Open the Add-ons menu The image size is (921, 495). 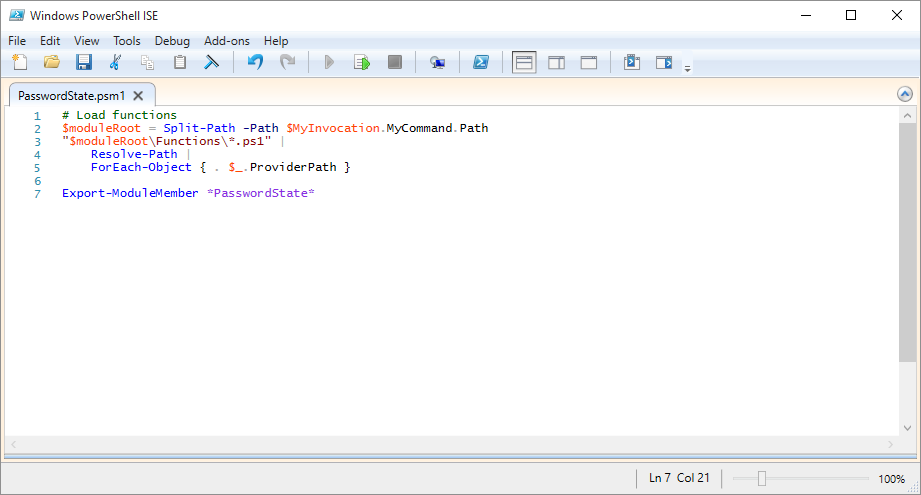(x=227, y=41)
